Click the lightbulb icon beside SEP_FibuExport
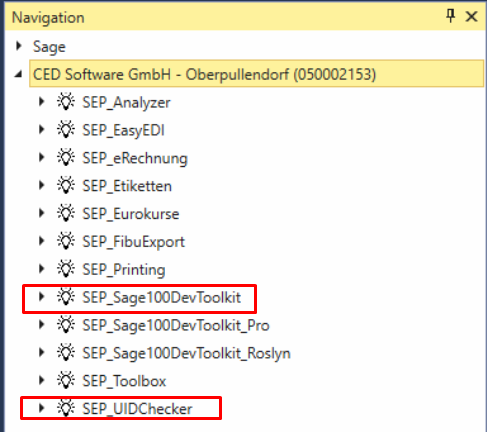The height and width of the screenshot is (432, 487). tap(66, 241)
